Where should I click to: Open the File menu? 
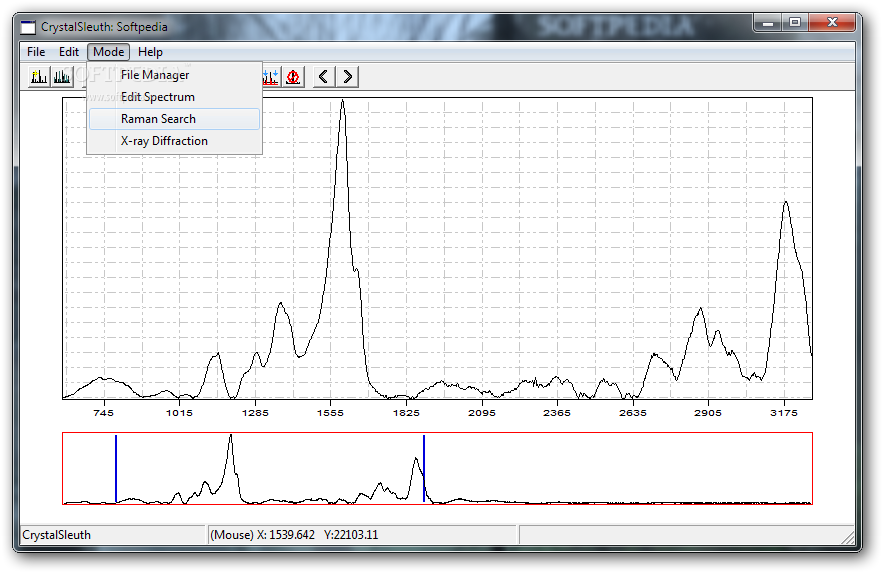tap(36, 52)
